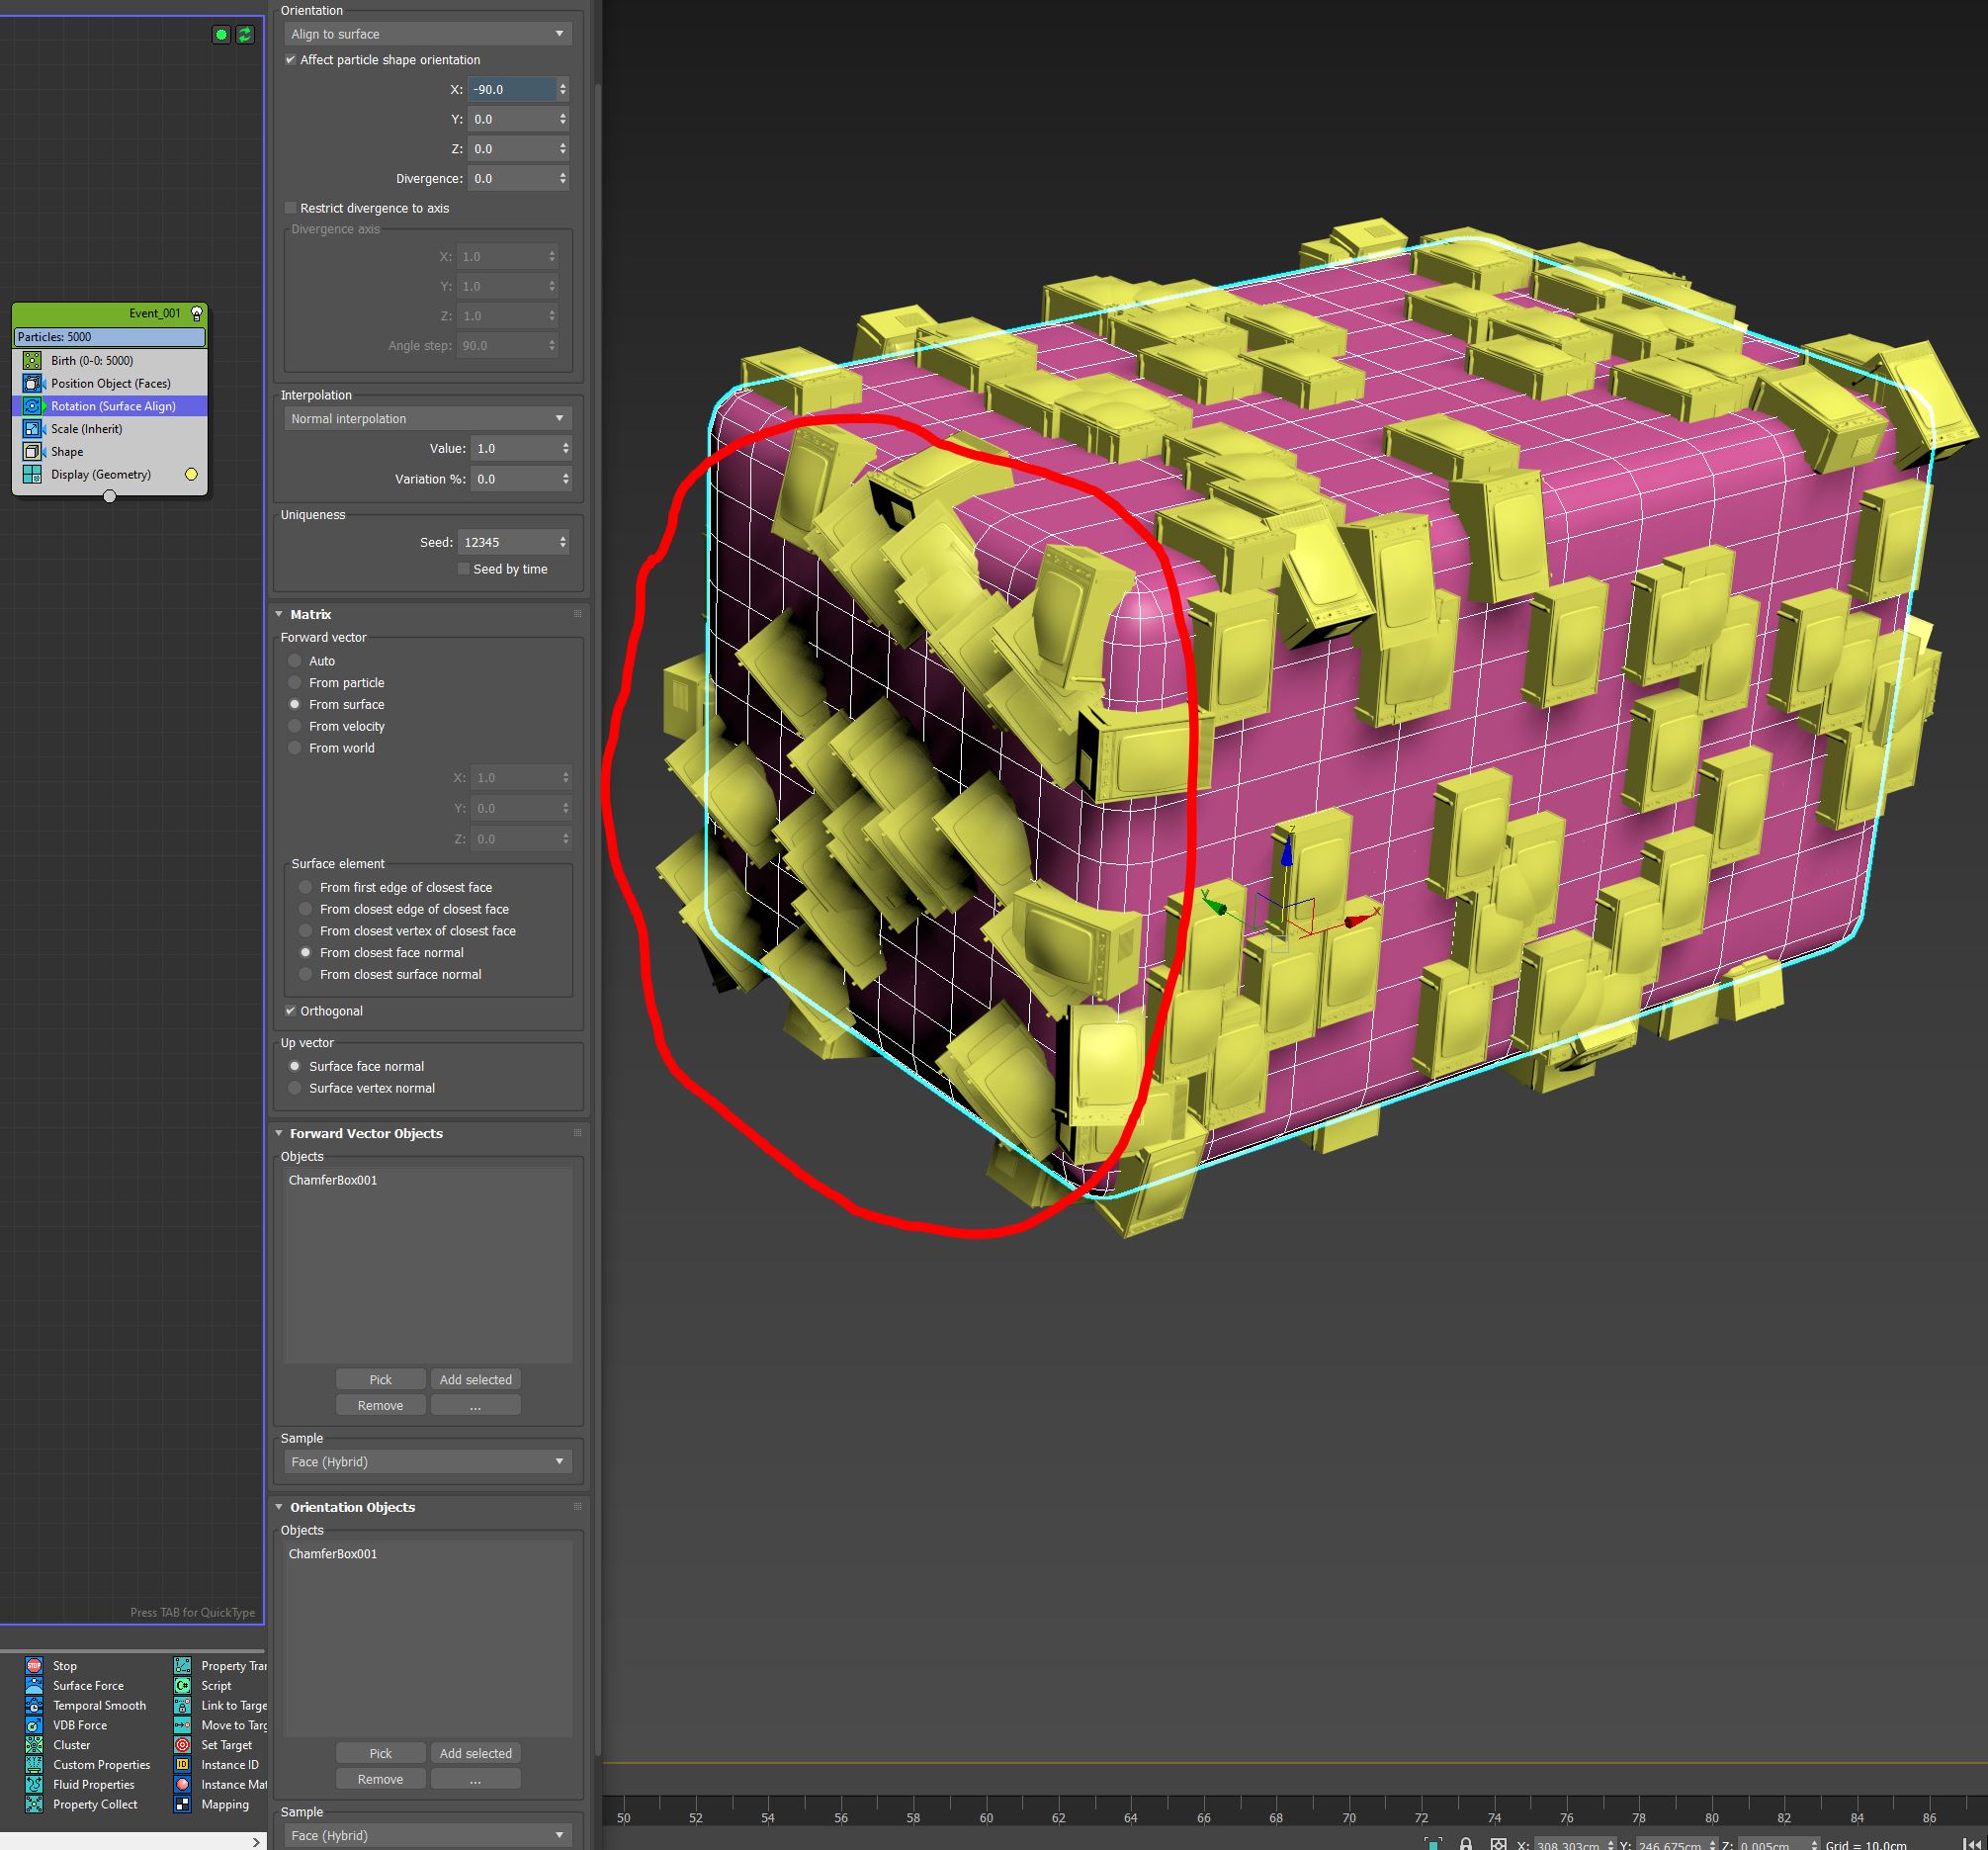This screenshot has height=1850, width=1988.
Task: Click the Scale (Inherit) operator icon
Action: coord(32,429)
